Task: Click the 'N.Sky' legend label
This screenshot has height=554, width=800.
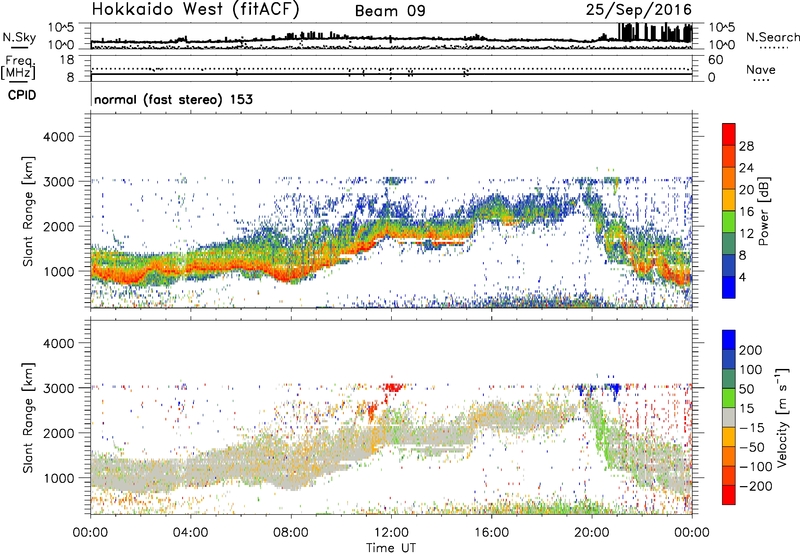Action: pos(19,37)
